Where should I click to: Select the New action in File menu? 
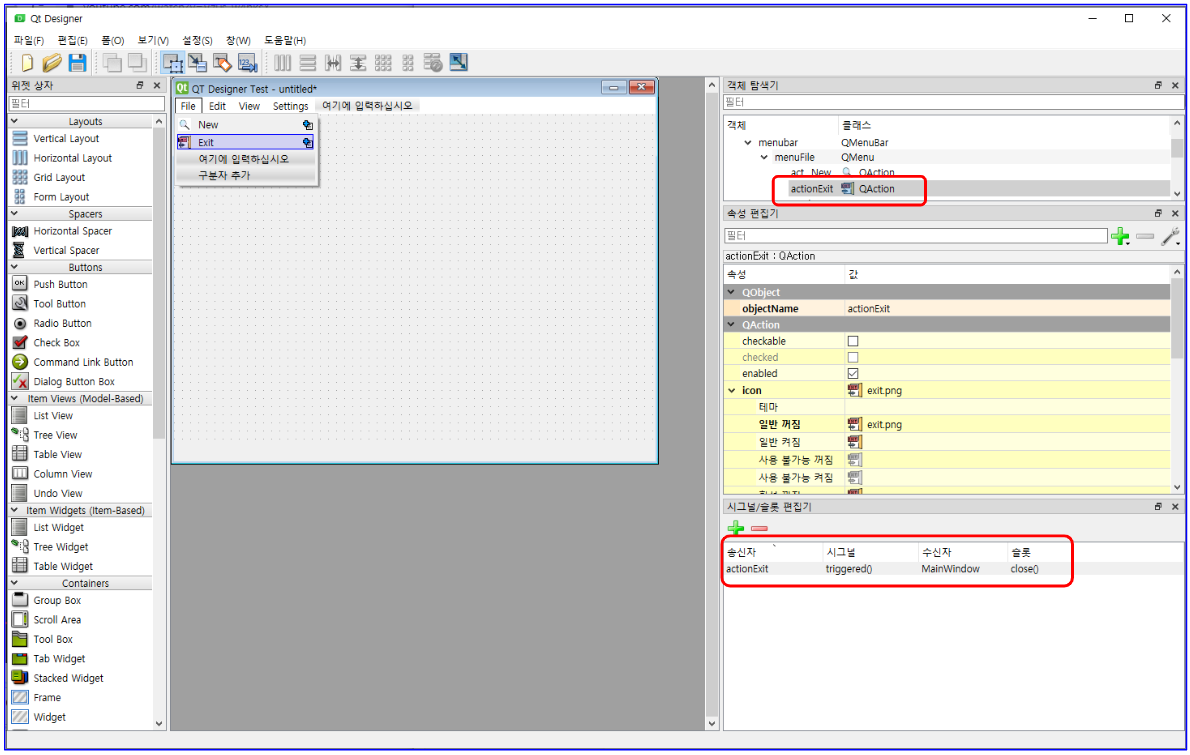point(247,125)
